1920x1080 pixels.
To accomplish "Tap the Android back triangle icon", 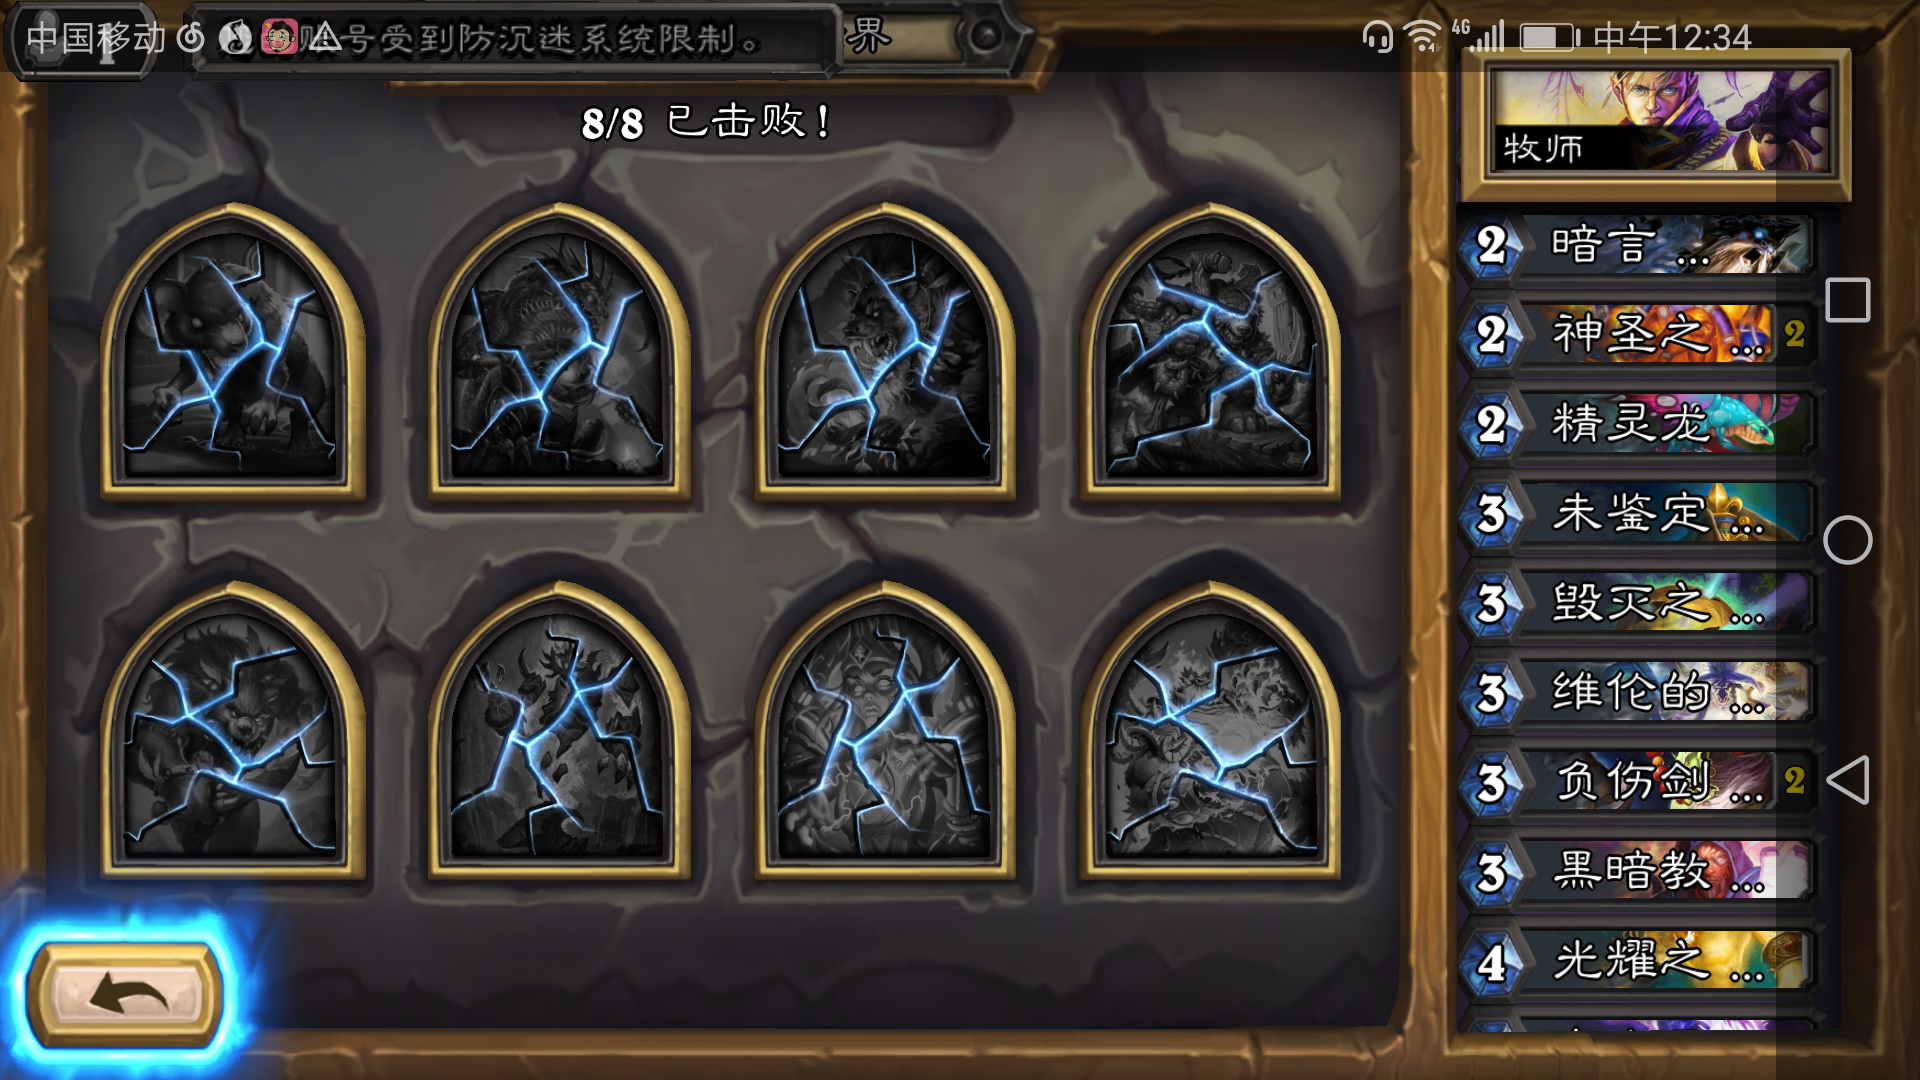I will pos(1847,780).
